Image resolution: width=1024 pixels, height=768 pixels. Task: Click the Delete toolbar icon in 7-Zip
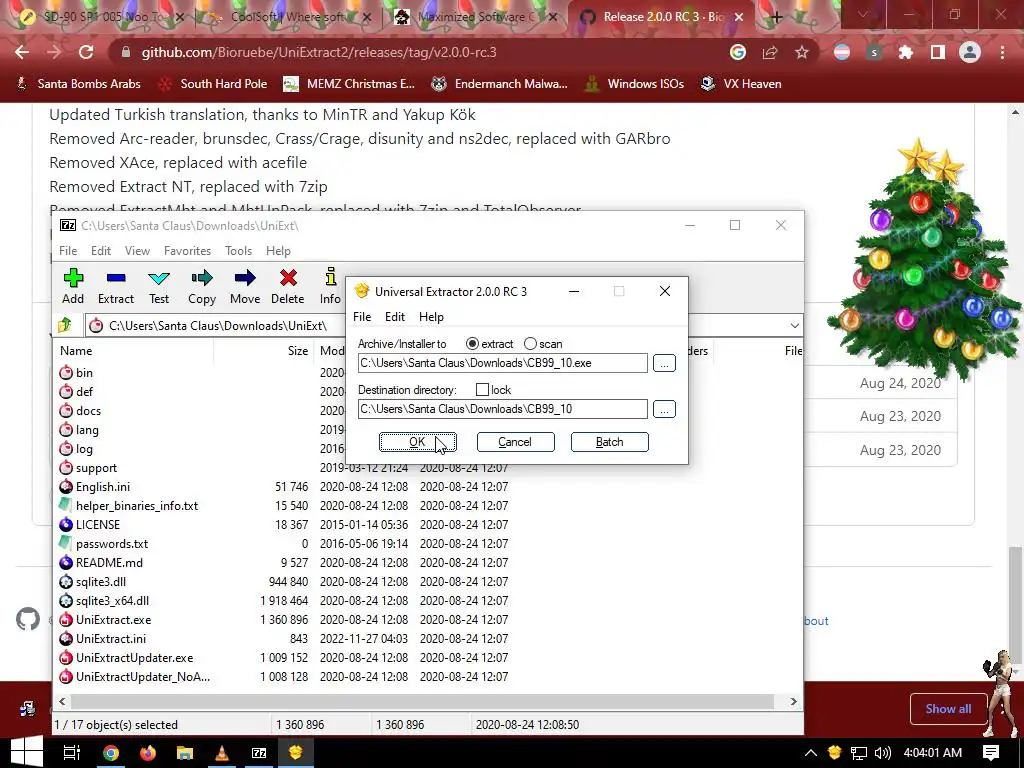(287, 286)
